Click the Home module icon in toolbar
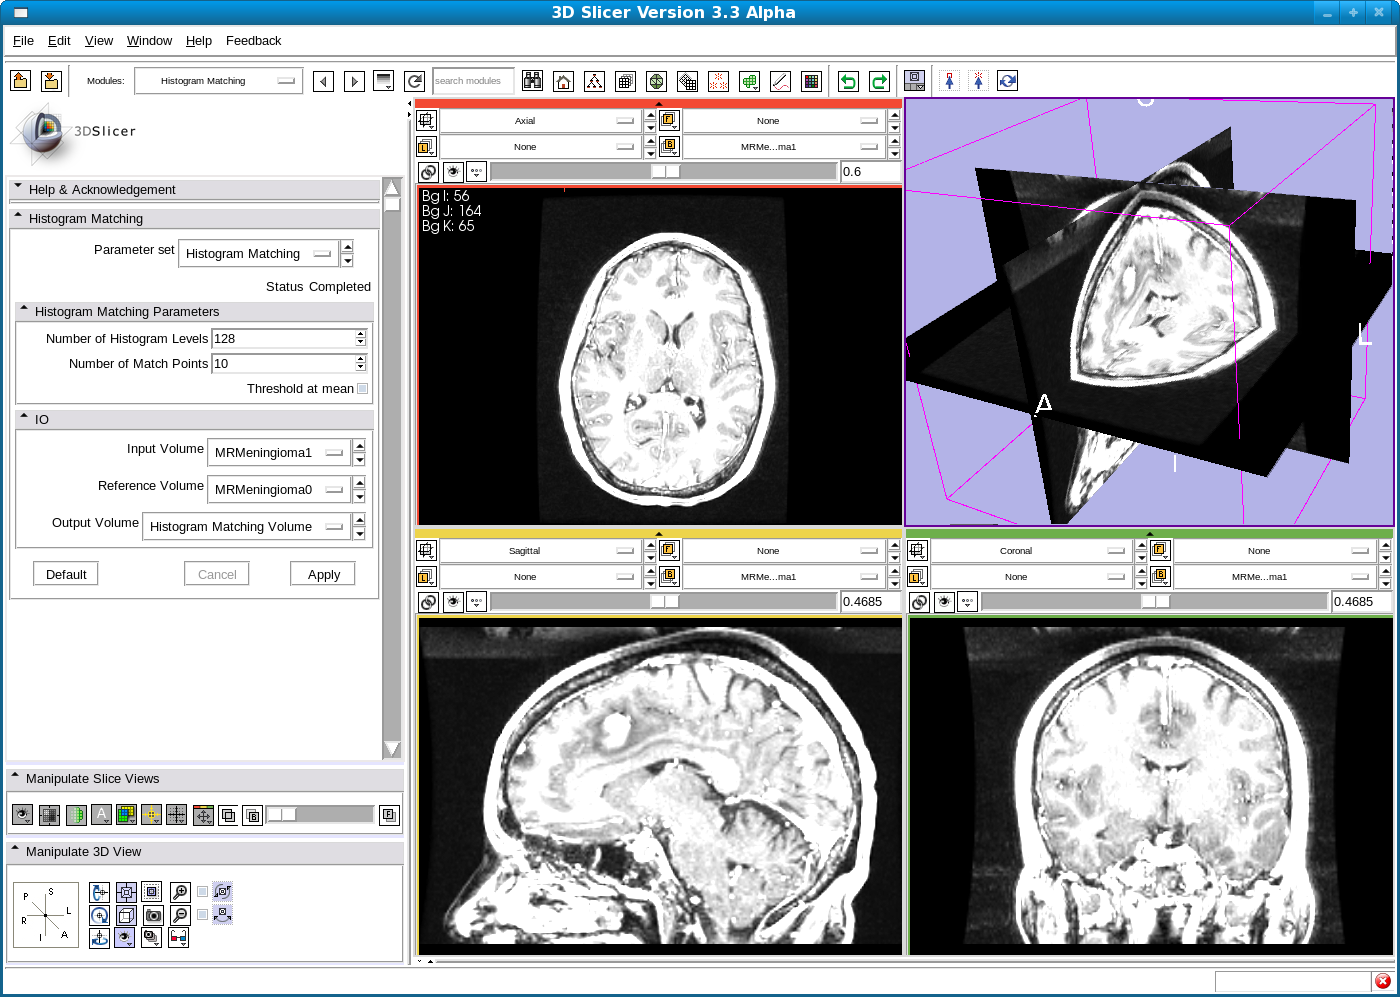Image resolution: width=1400 pixels, height=997 pixels. coord(564,81)
